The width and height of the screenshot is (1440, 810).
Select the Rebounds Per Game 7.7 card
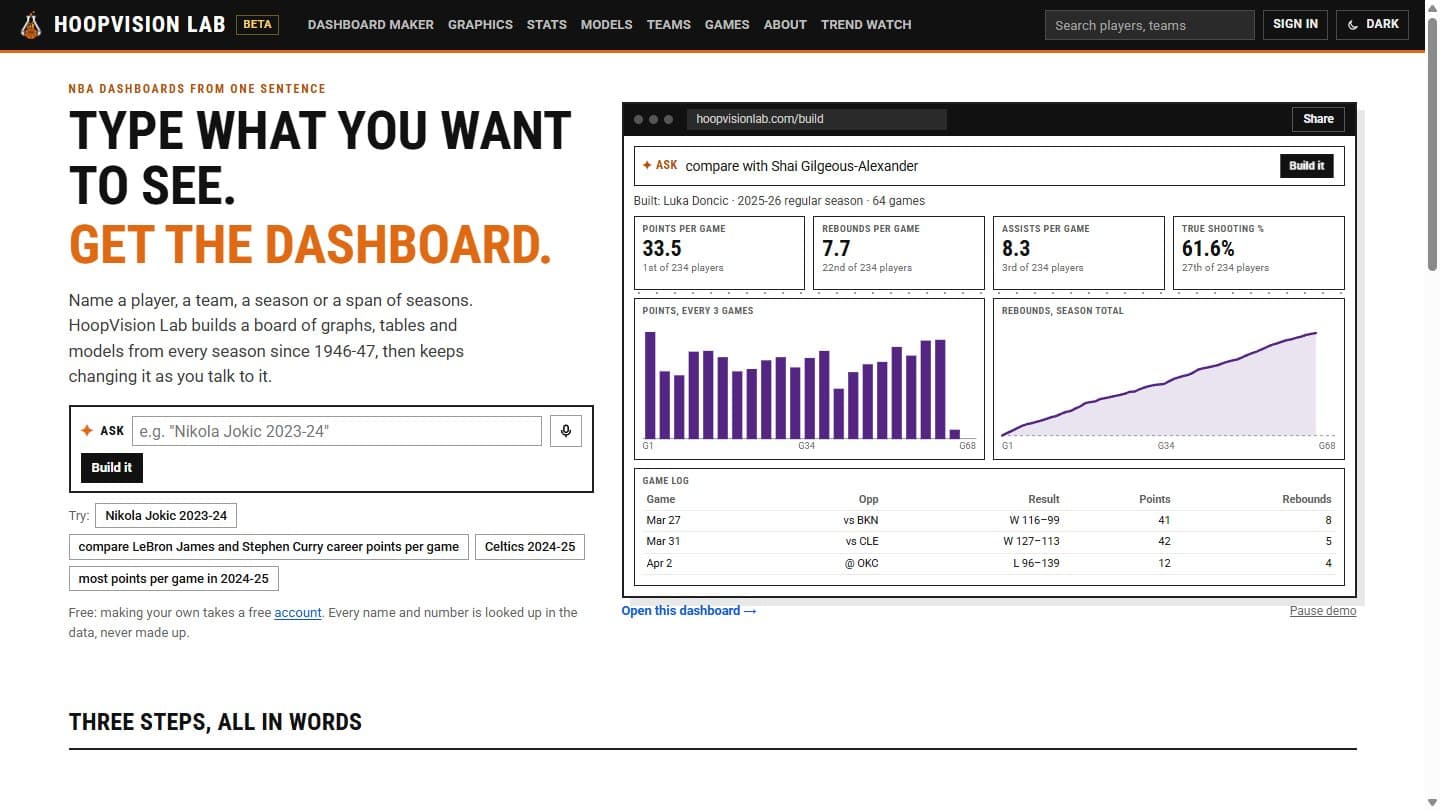[899, 253]
